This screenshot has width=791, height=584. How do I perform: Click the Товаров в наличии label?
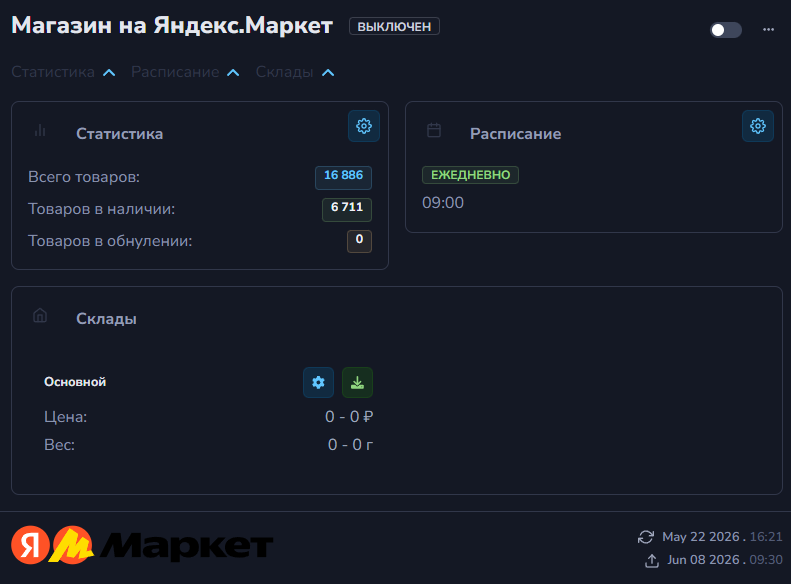(x=101, y=209)
